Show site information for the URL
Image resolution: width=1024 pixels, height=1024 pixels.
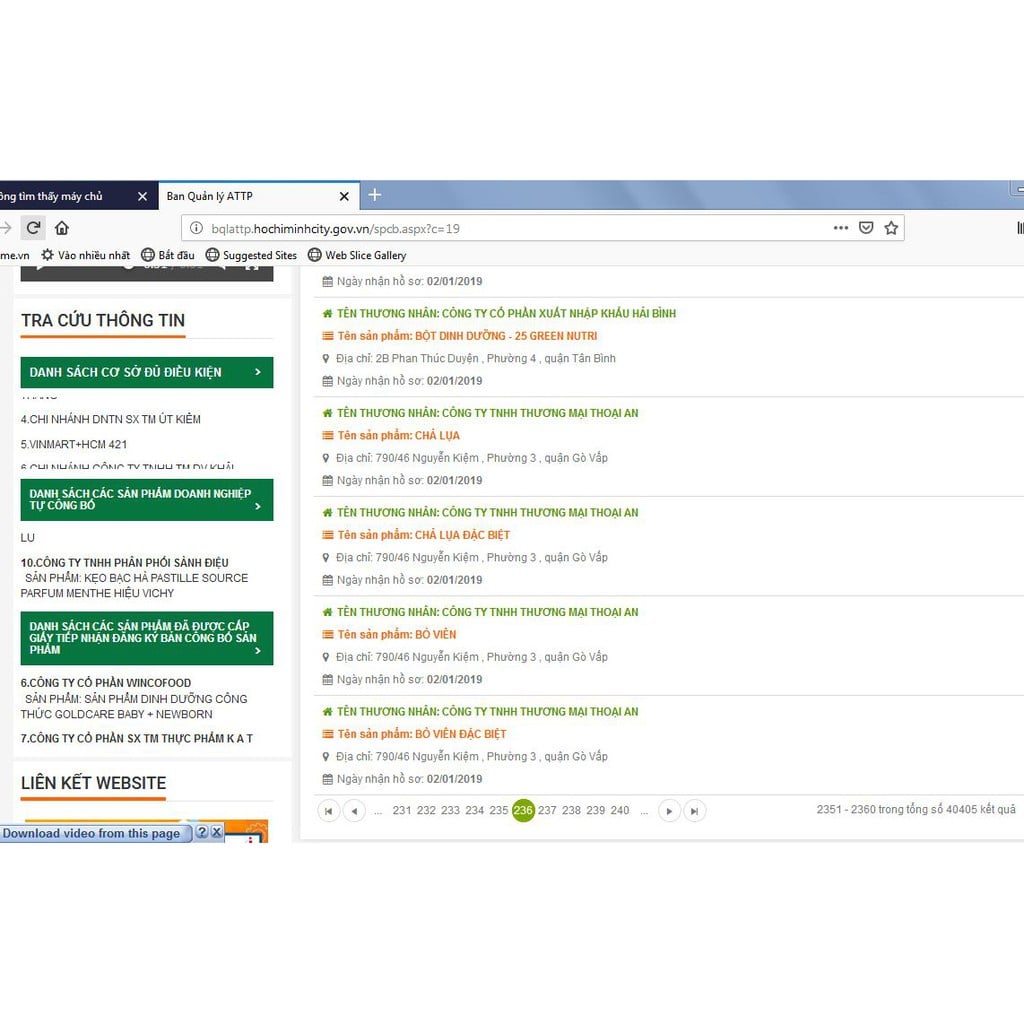(196, 228)
